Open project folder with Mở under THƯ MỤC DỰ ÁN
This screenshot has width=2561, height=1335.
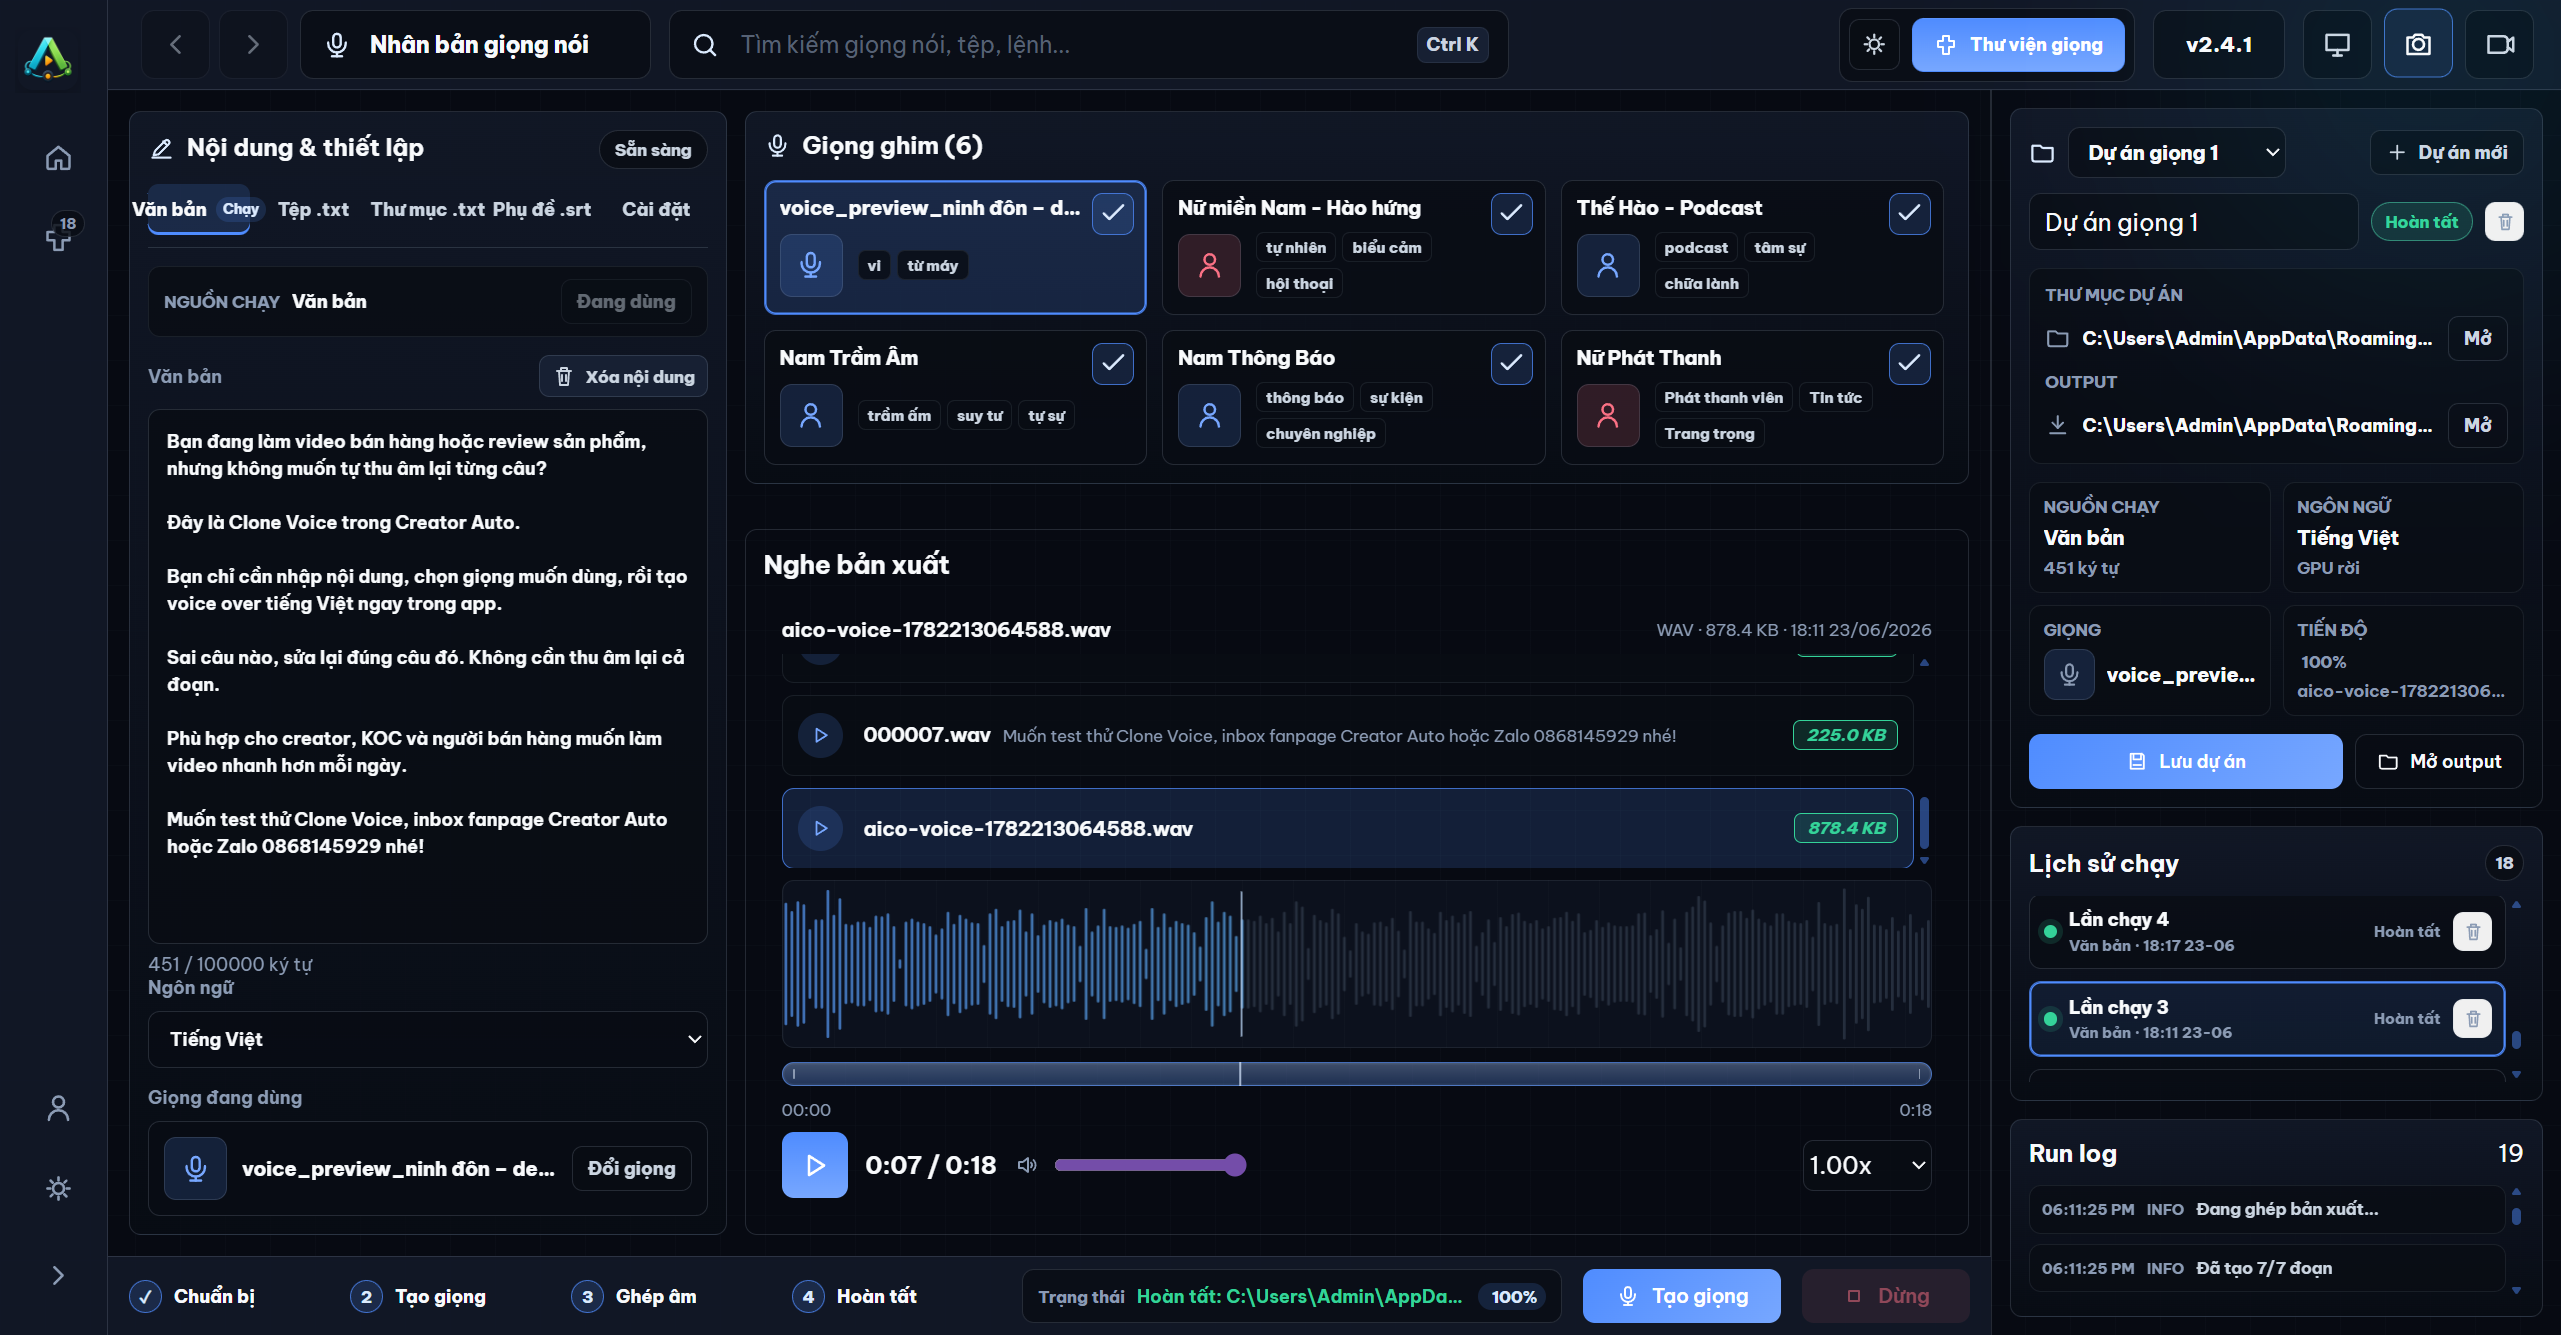coord(2477,338)
